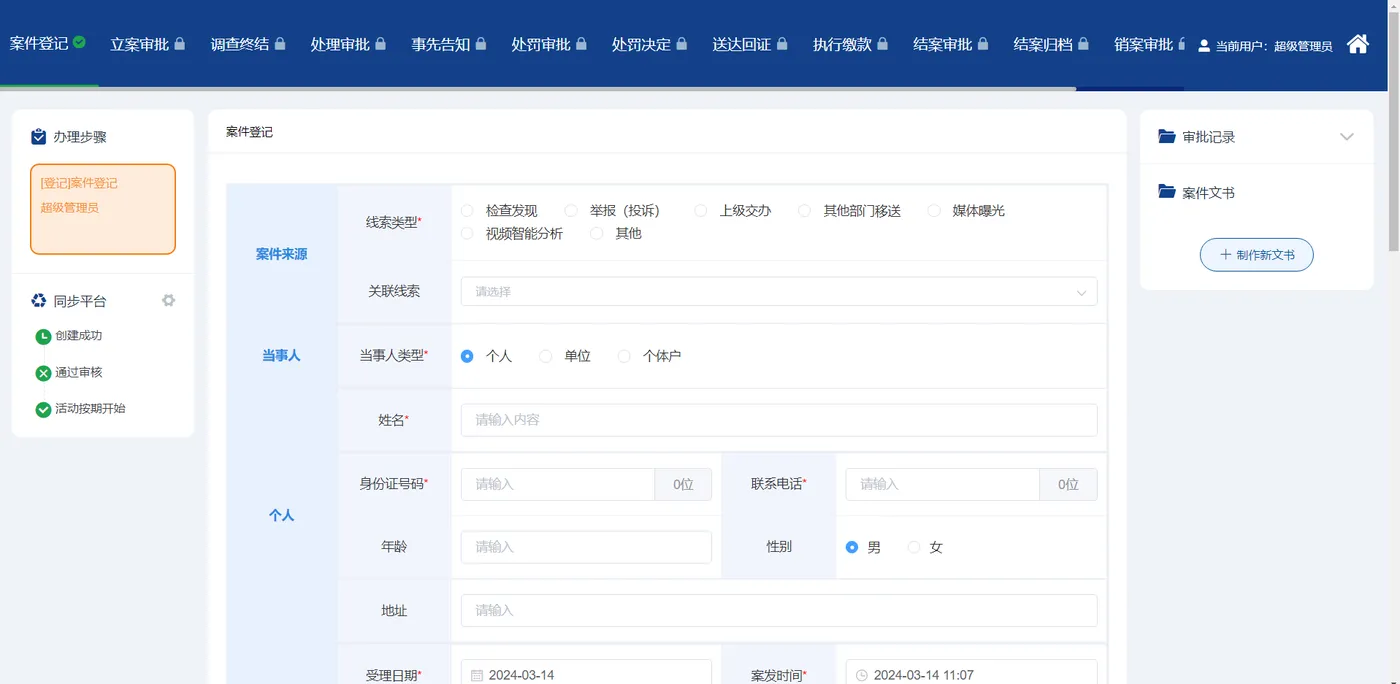
Task: Open the 案发时间 date-time picker
Action: [970, 674]
